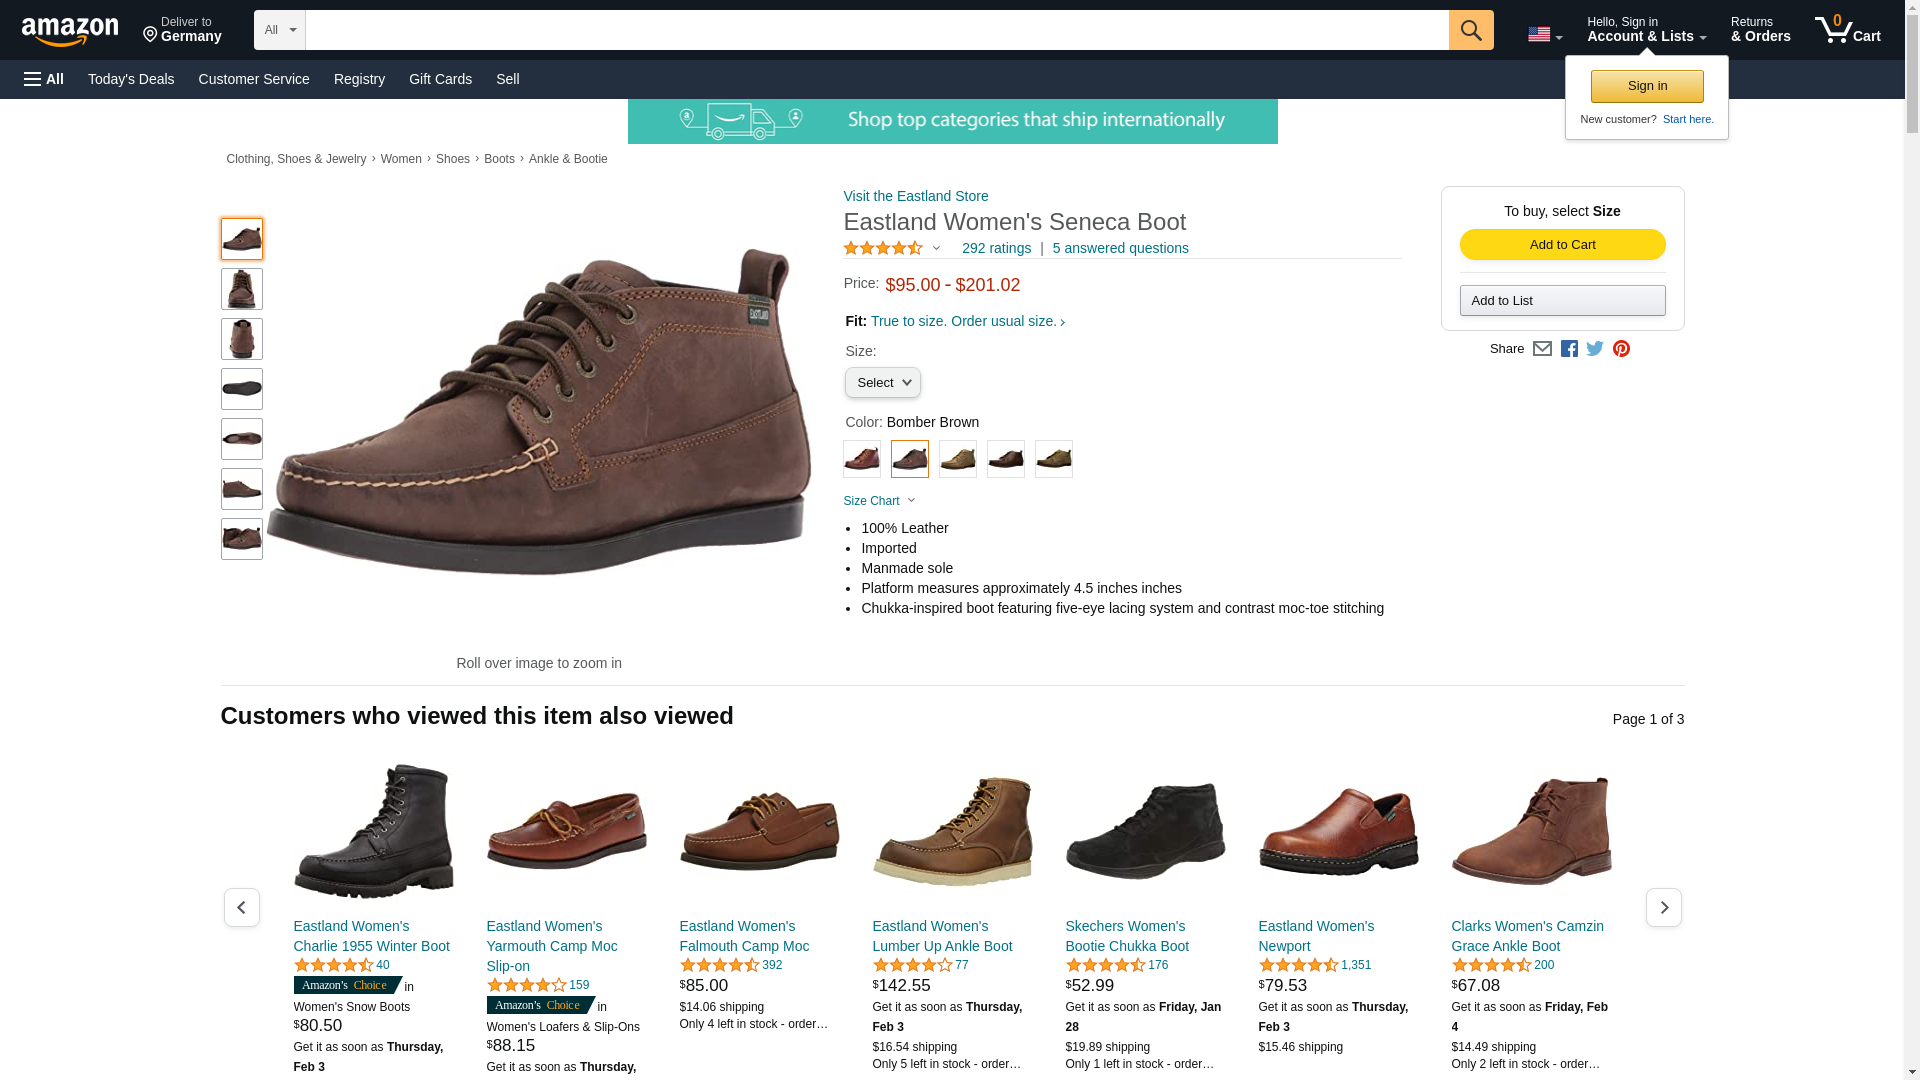1920x1080 pixels.
Task: Share via the Pinterest icon
Action: click(x=1621, y=349)
